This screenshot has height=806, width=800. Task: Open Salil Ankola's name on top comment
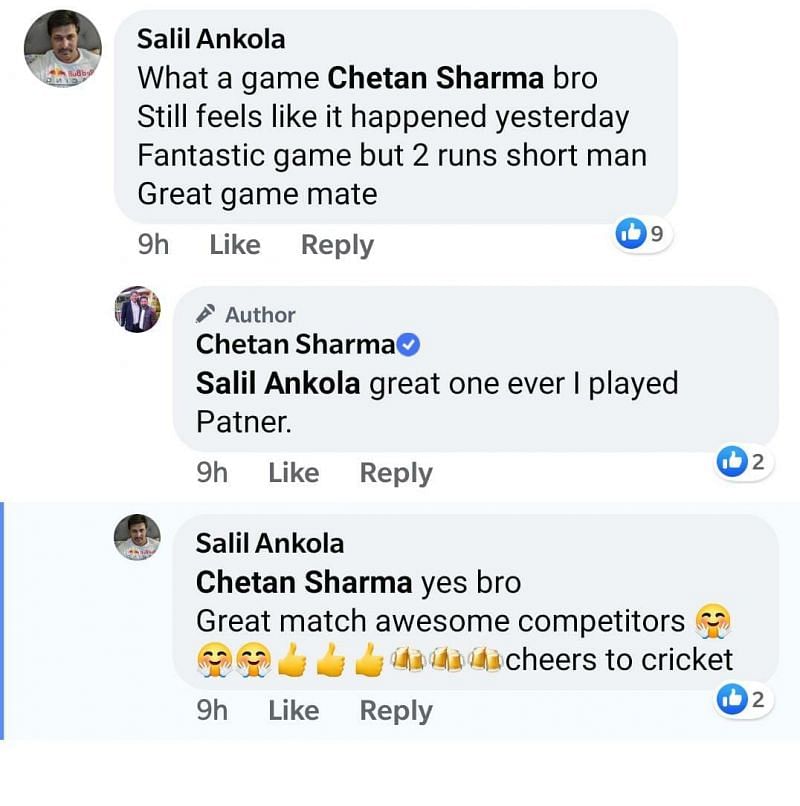[x=211, y=39]
